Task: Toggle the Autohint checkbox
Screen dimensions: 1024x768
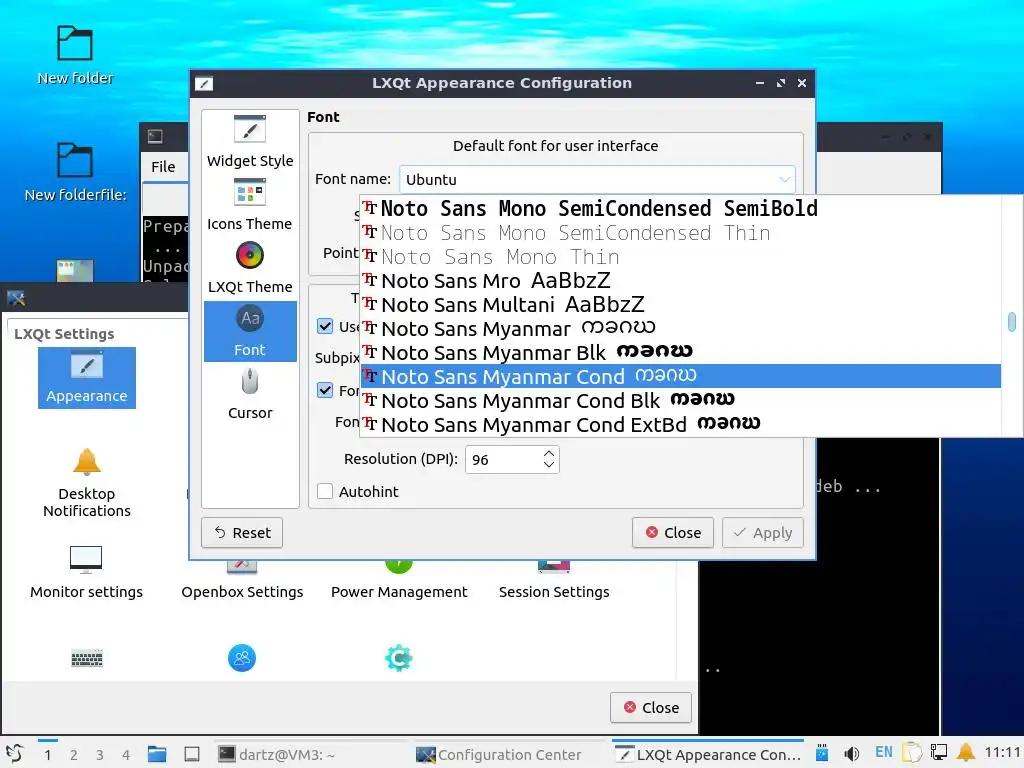Action: pos(325,491)
